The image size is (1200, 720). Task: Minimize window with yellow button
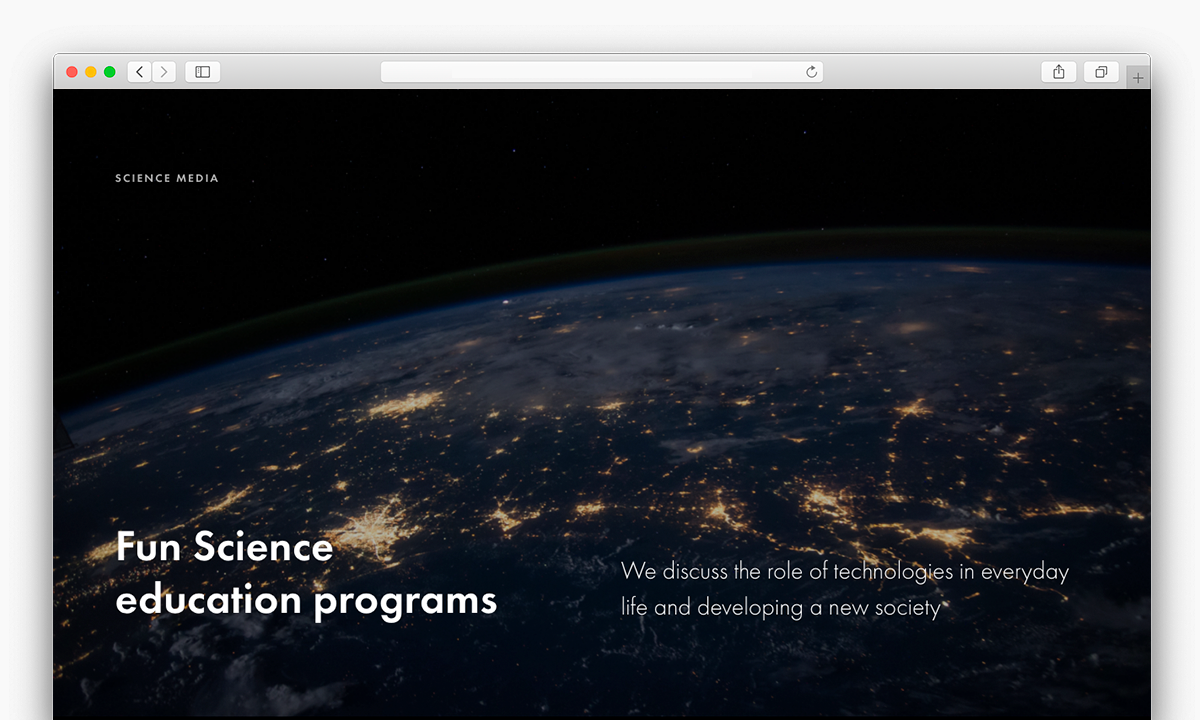[91, 72]
